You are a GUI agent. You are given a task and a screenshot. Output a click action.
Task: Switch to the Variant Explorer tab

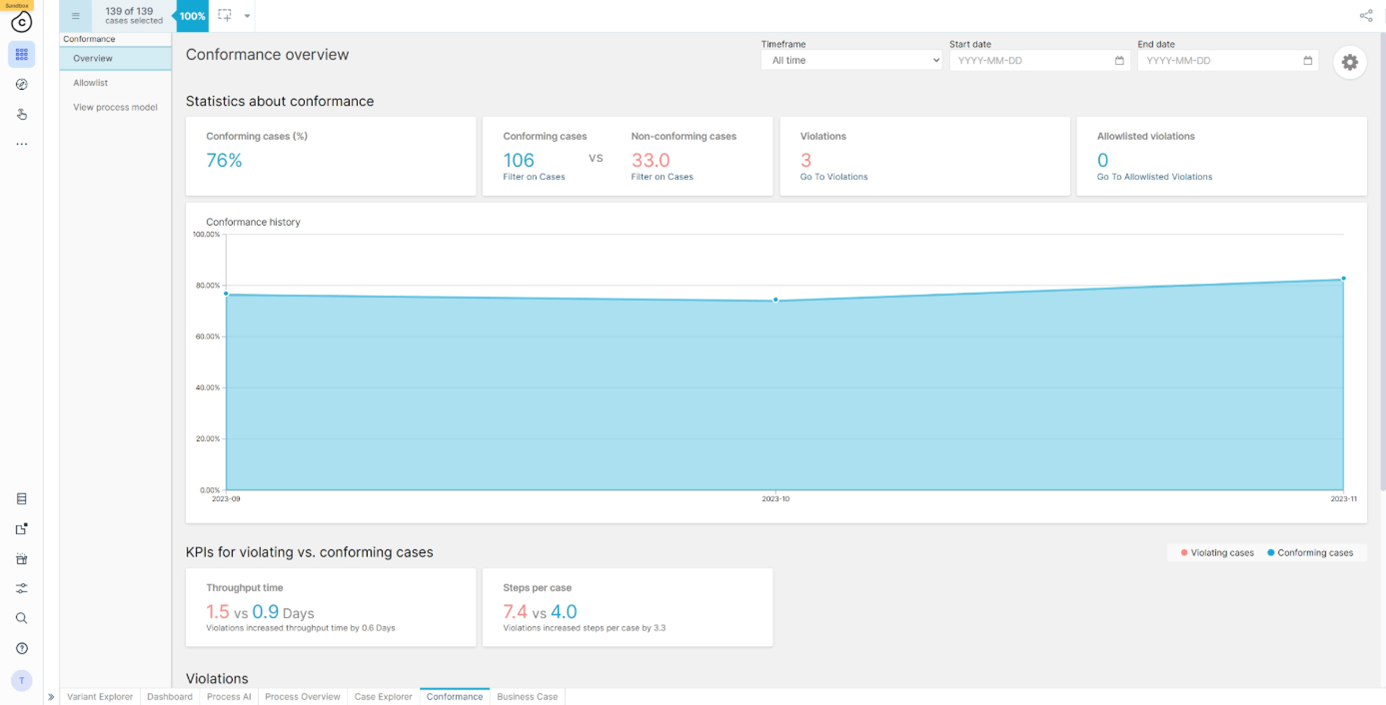[100, 697]
